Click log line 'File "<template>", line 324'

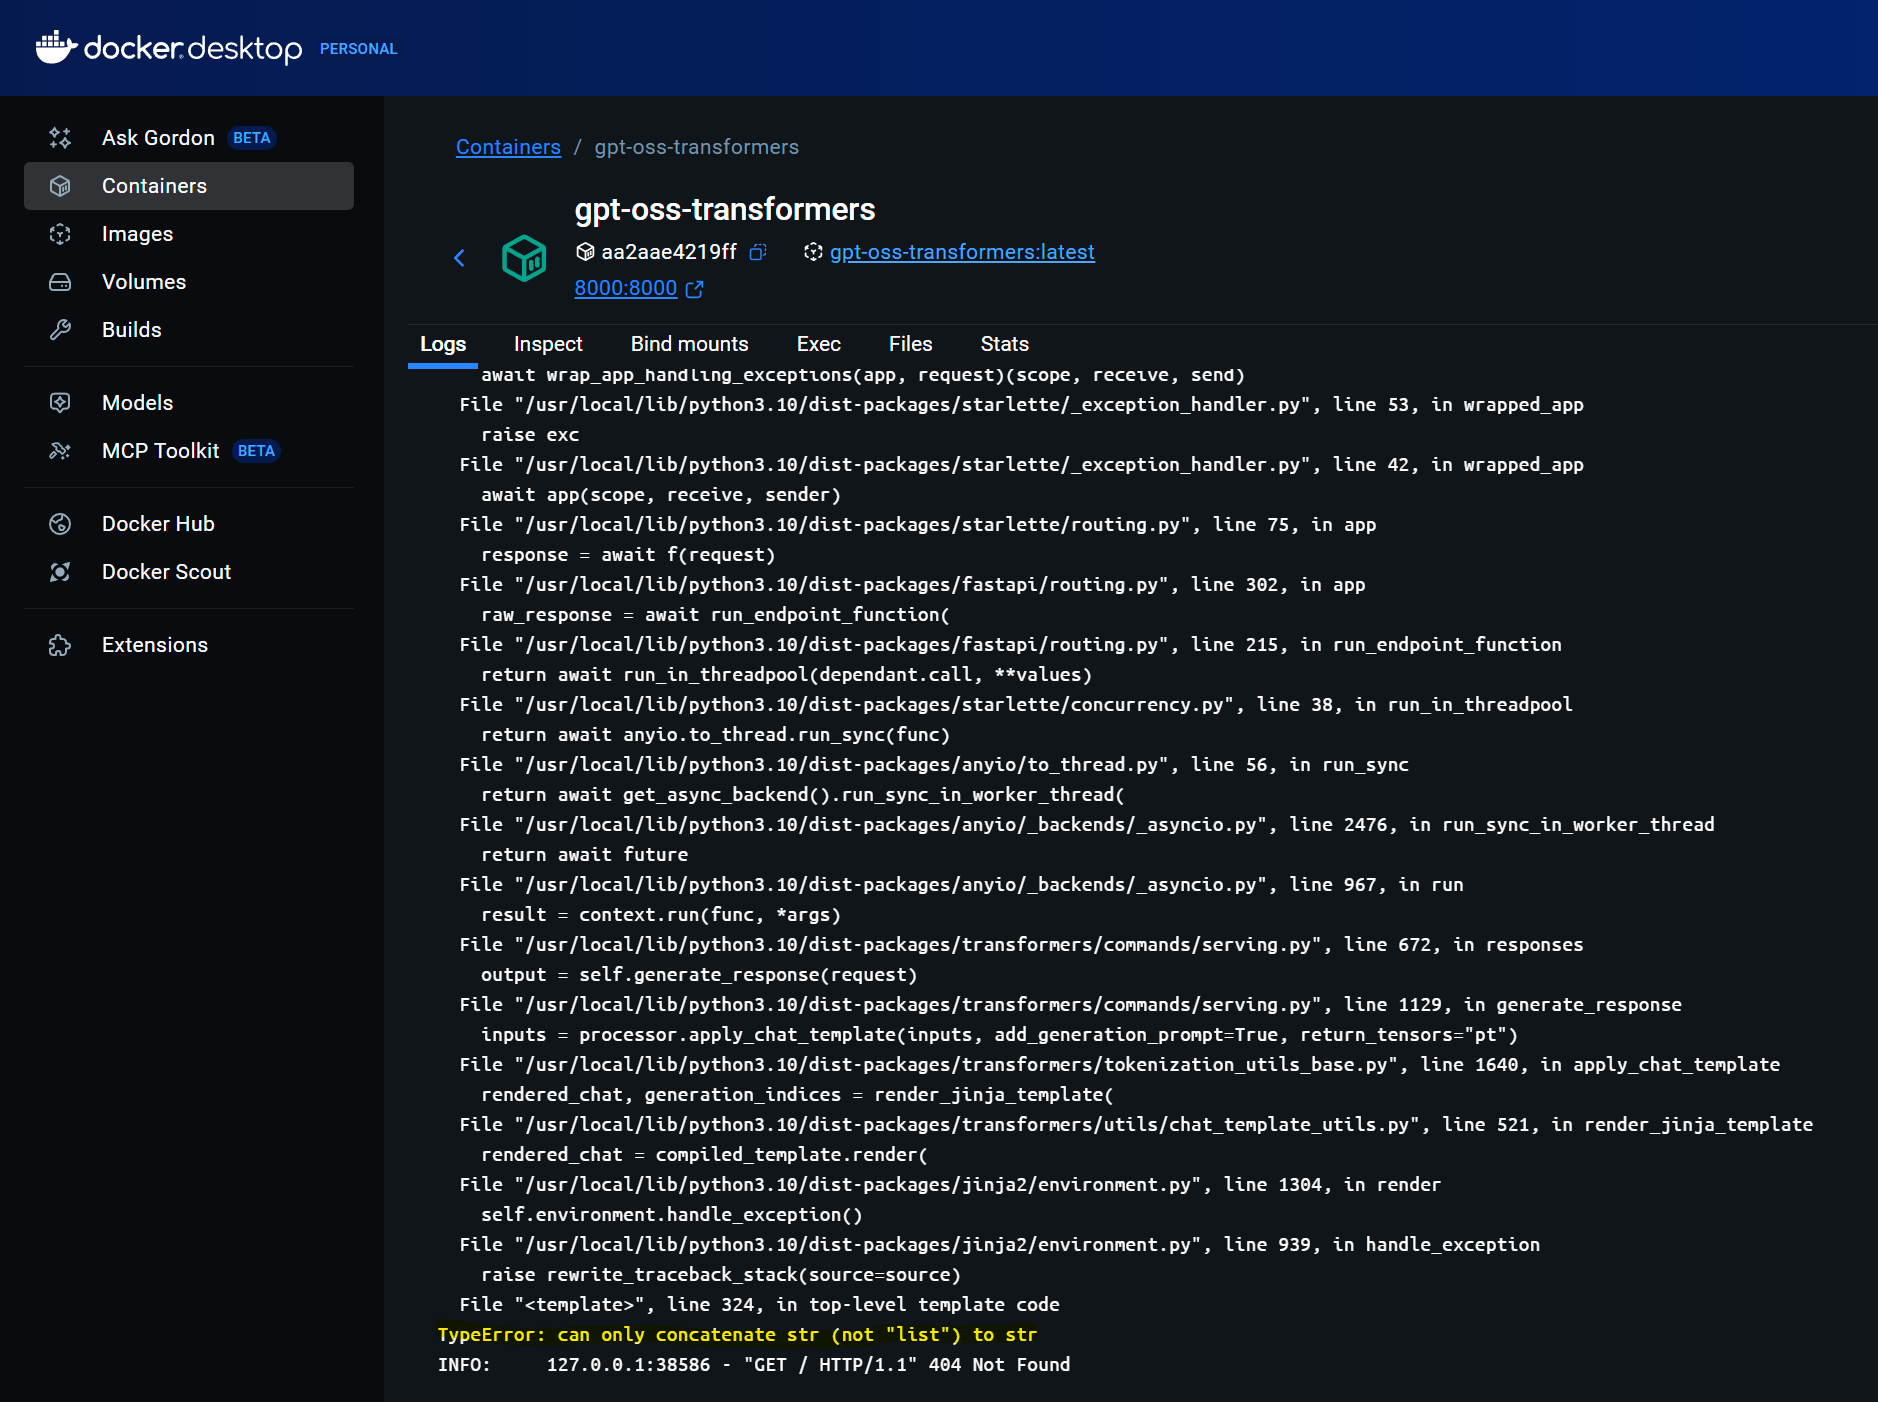click(759, 1305)
